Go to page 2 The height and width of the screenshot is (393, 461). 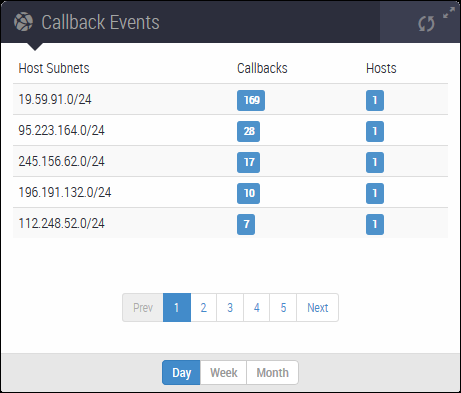point(203,307)
